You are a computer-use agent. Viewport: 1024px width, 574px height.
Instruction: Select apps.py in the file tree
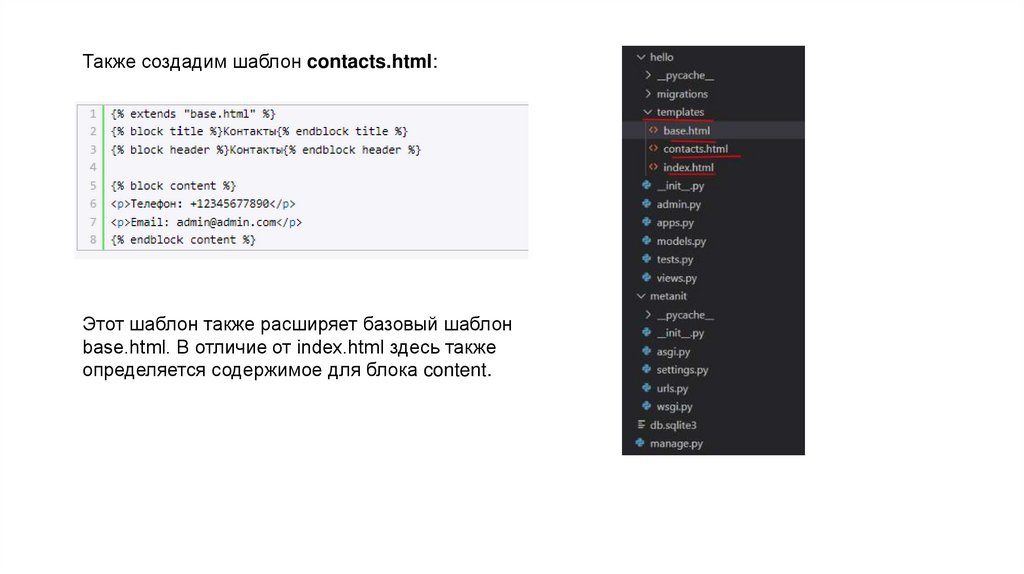[675, 223]
